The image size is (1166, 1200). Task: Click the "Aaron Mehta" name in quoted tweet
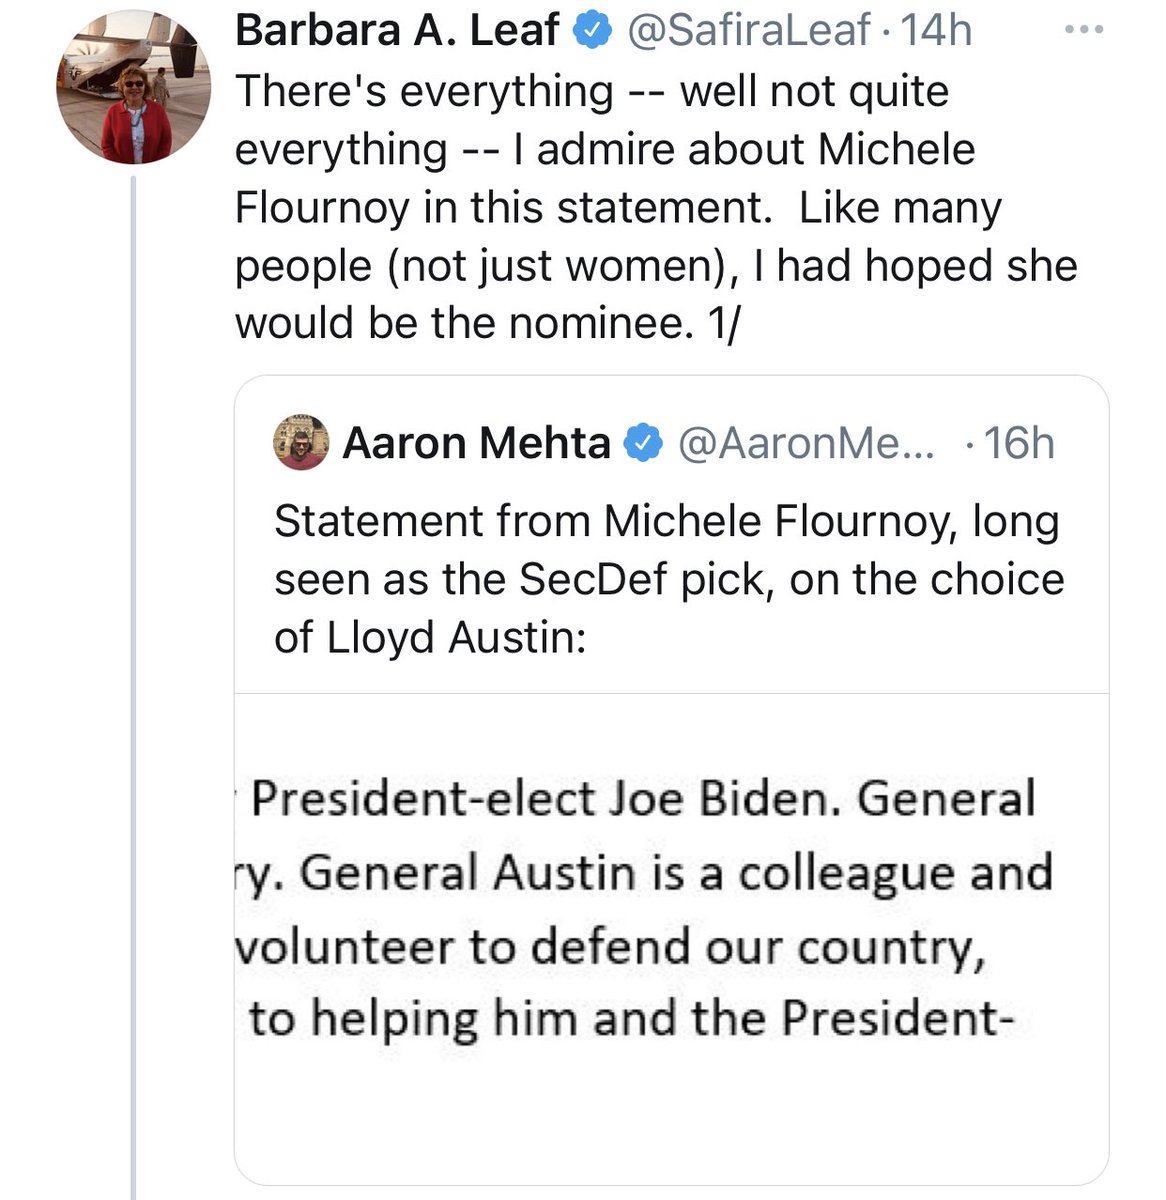476,443
